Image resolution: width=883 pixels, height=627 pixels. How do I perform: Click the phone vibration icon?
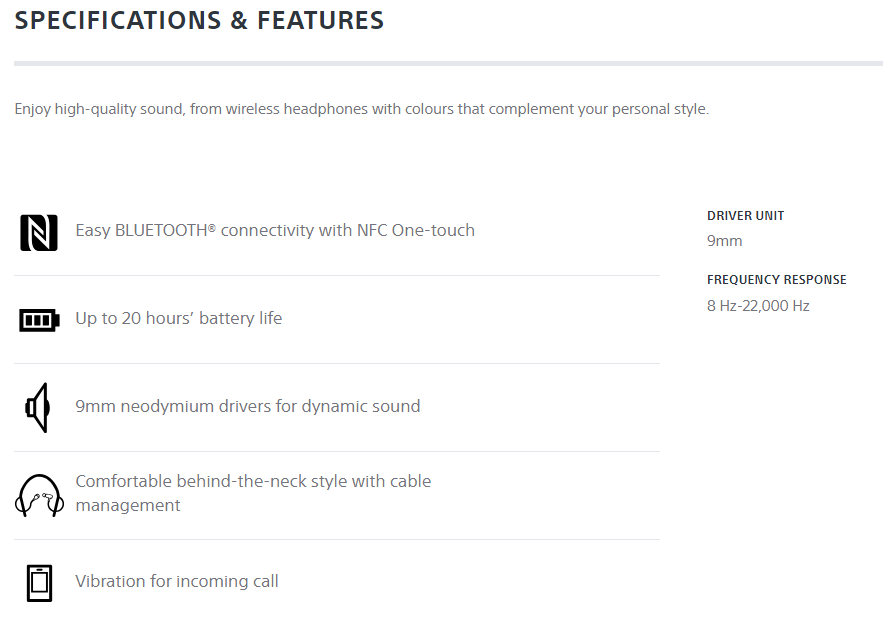tap(39, 583)
